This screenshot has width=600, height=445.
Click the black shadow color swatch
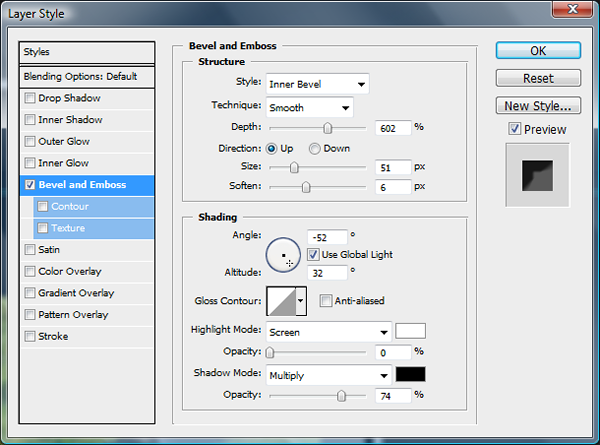coord(411,375)
